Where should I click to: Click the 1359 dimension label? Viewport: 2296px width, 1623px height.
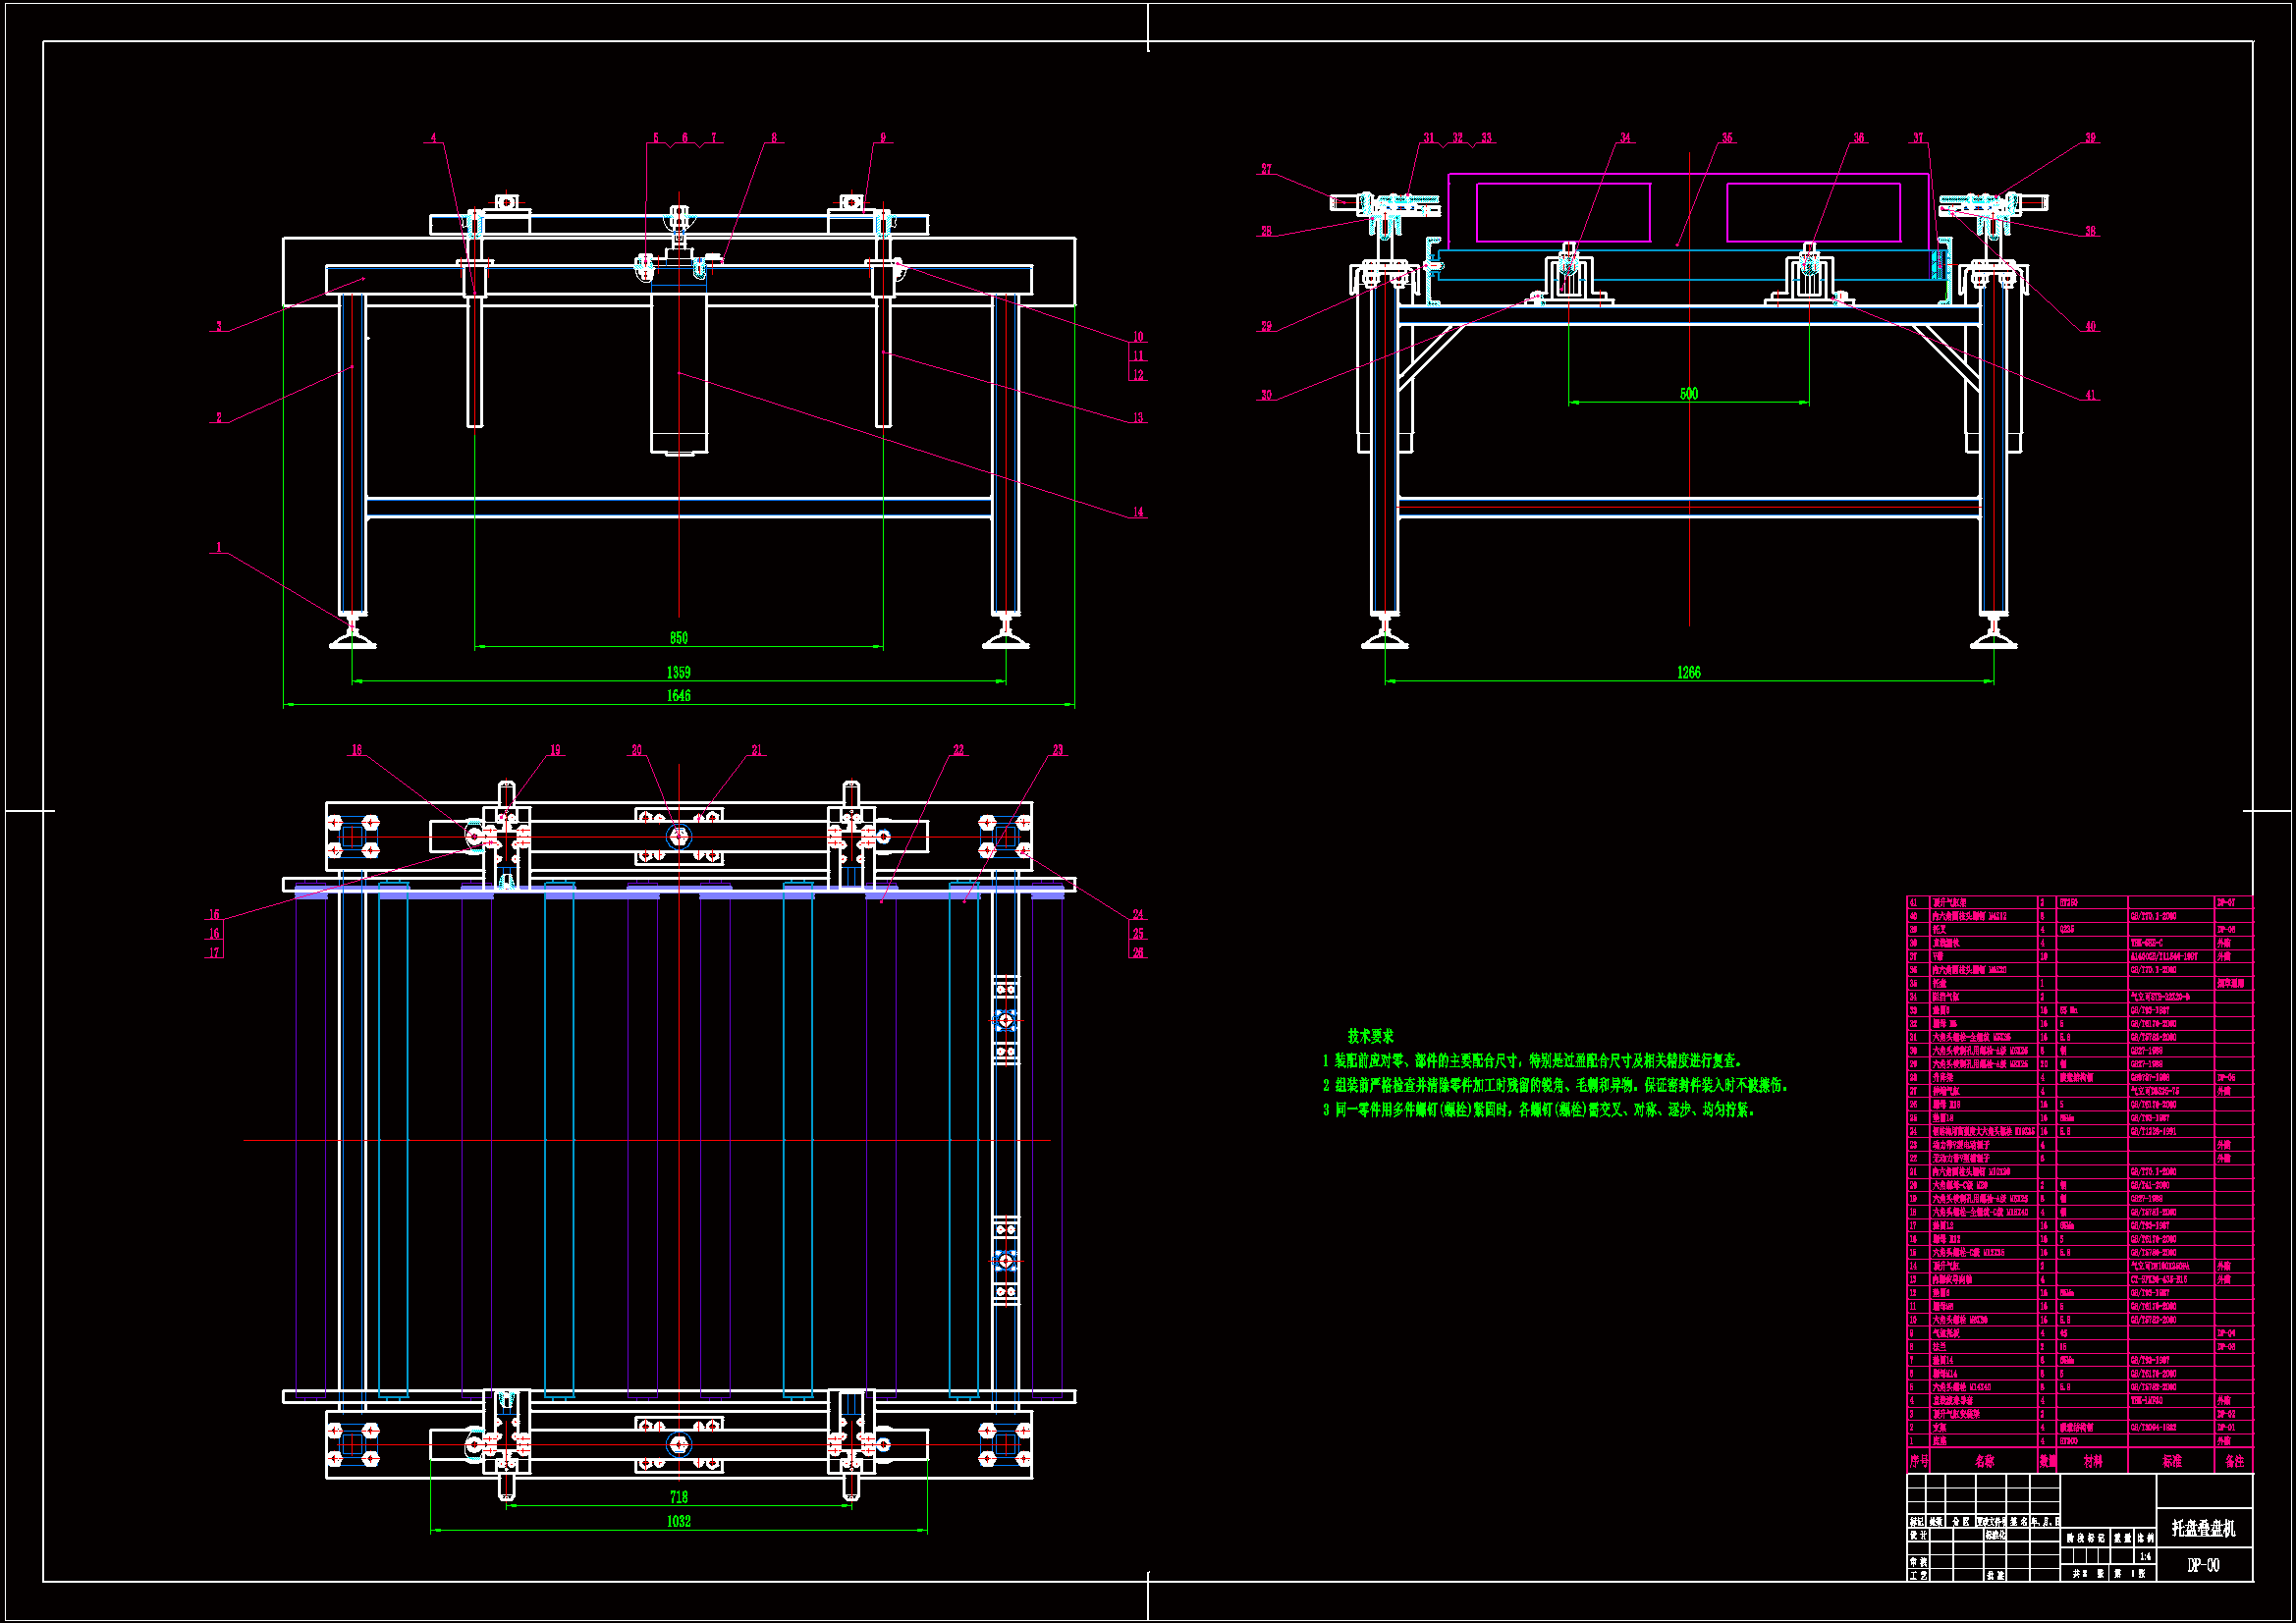tap(678, 673)
